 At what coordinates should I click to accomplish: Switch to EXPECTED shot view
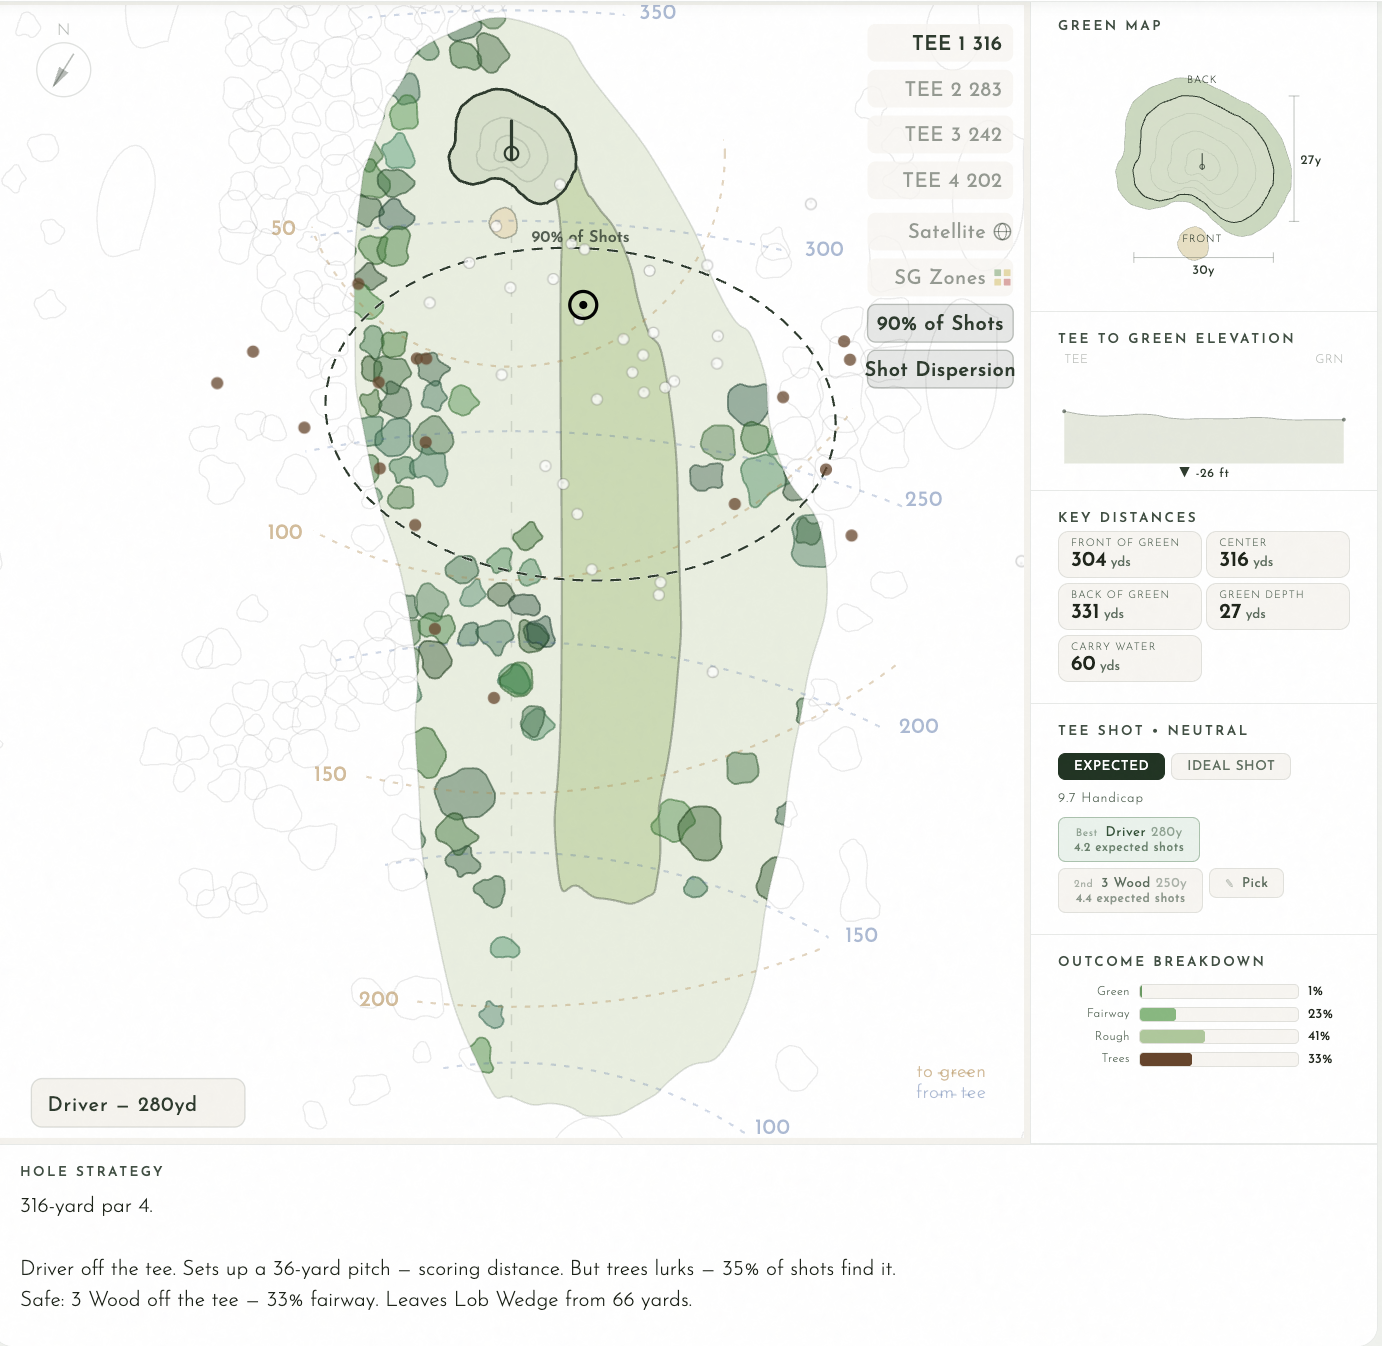click(x=1110, y=765)
